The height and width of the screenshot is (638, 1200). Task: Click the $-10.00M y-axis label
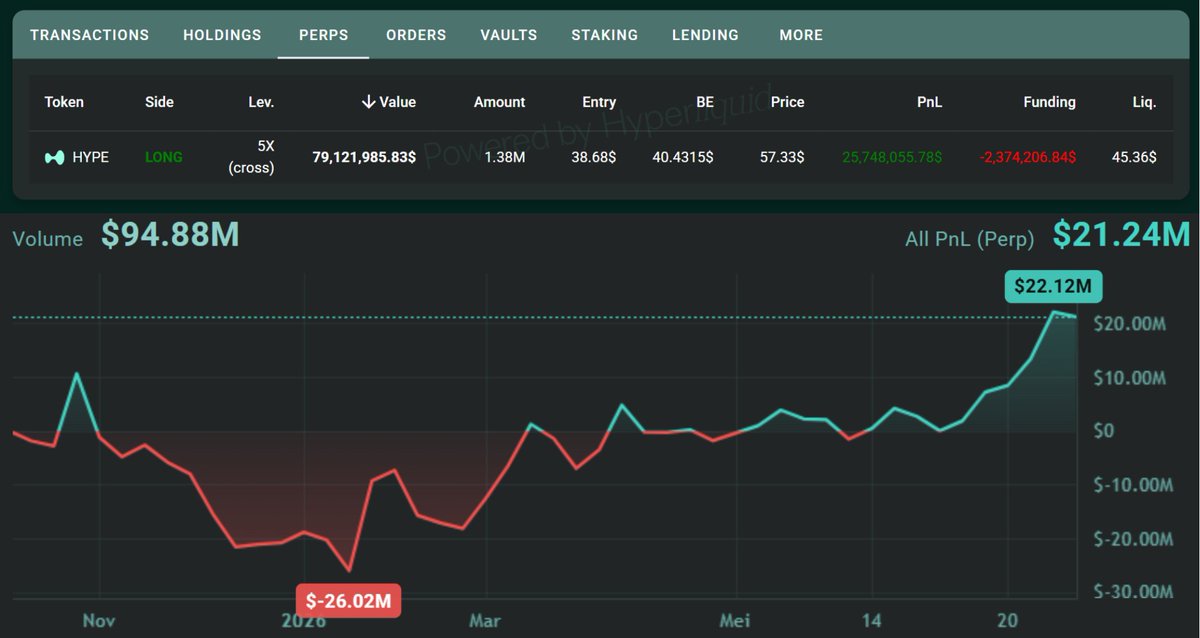pyautogui.click(x=1133, y=485)
